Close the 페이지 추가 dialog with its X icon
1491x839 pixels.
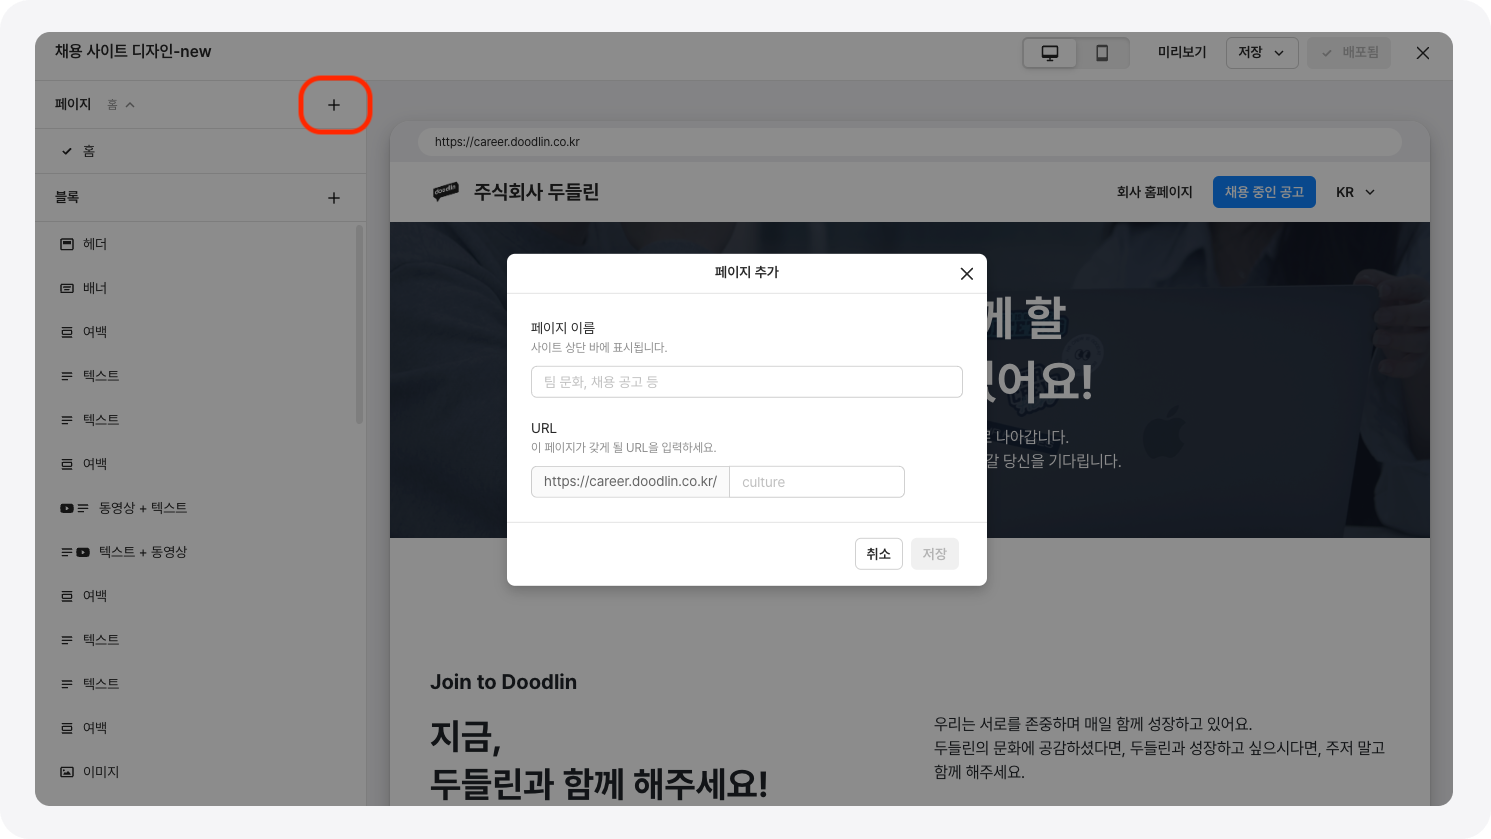click(966, 273)
